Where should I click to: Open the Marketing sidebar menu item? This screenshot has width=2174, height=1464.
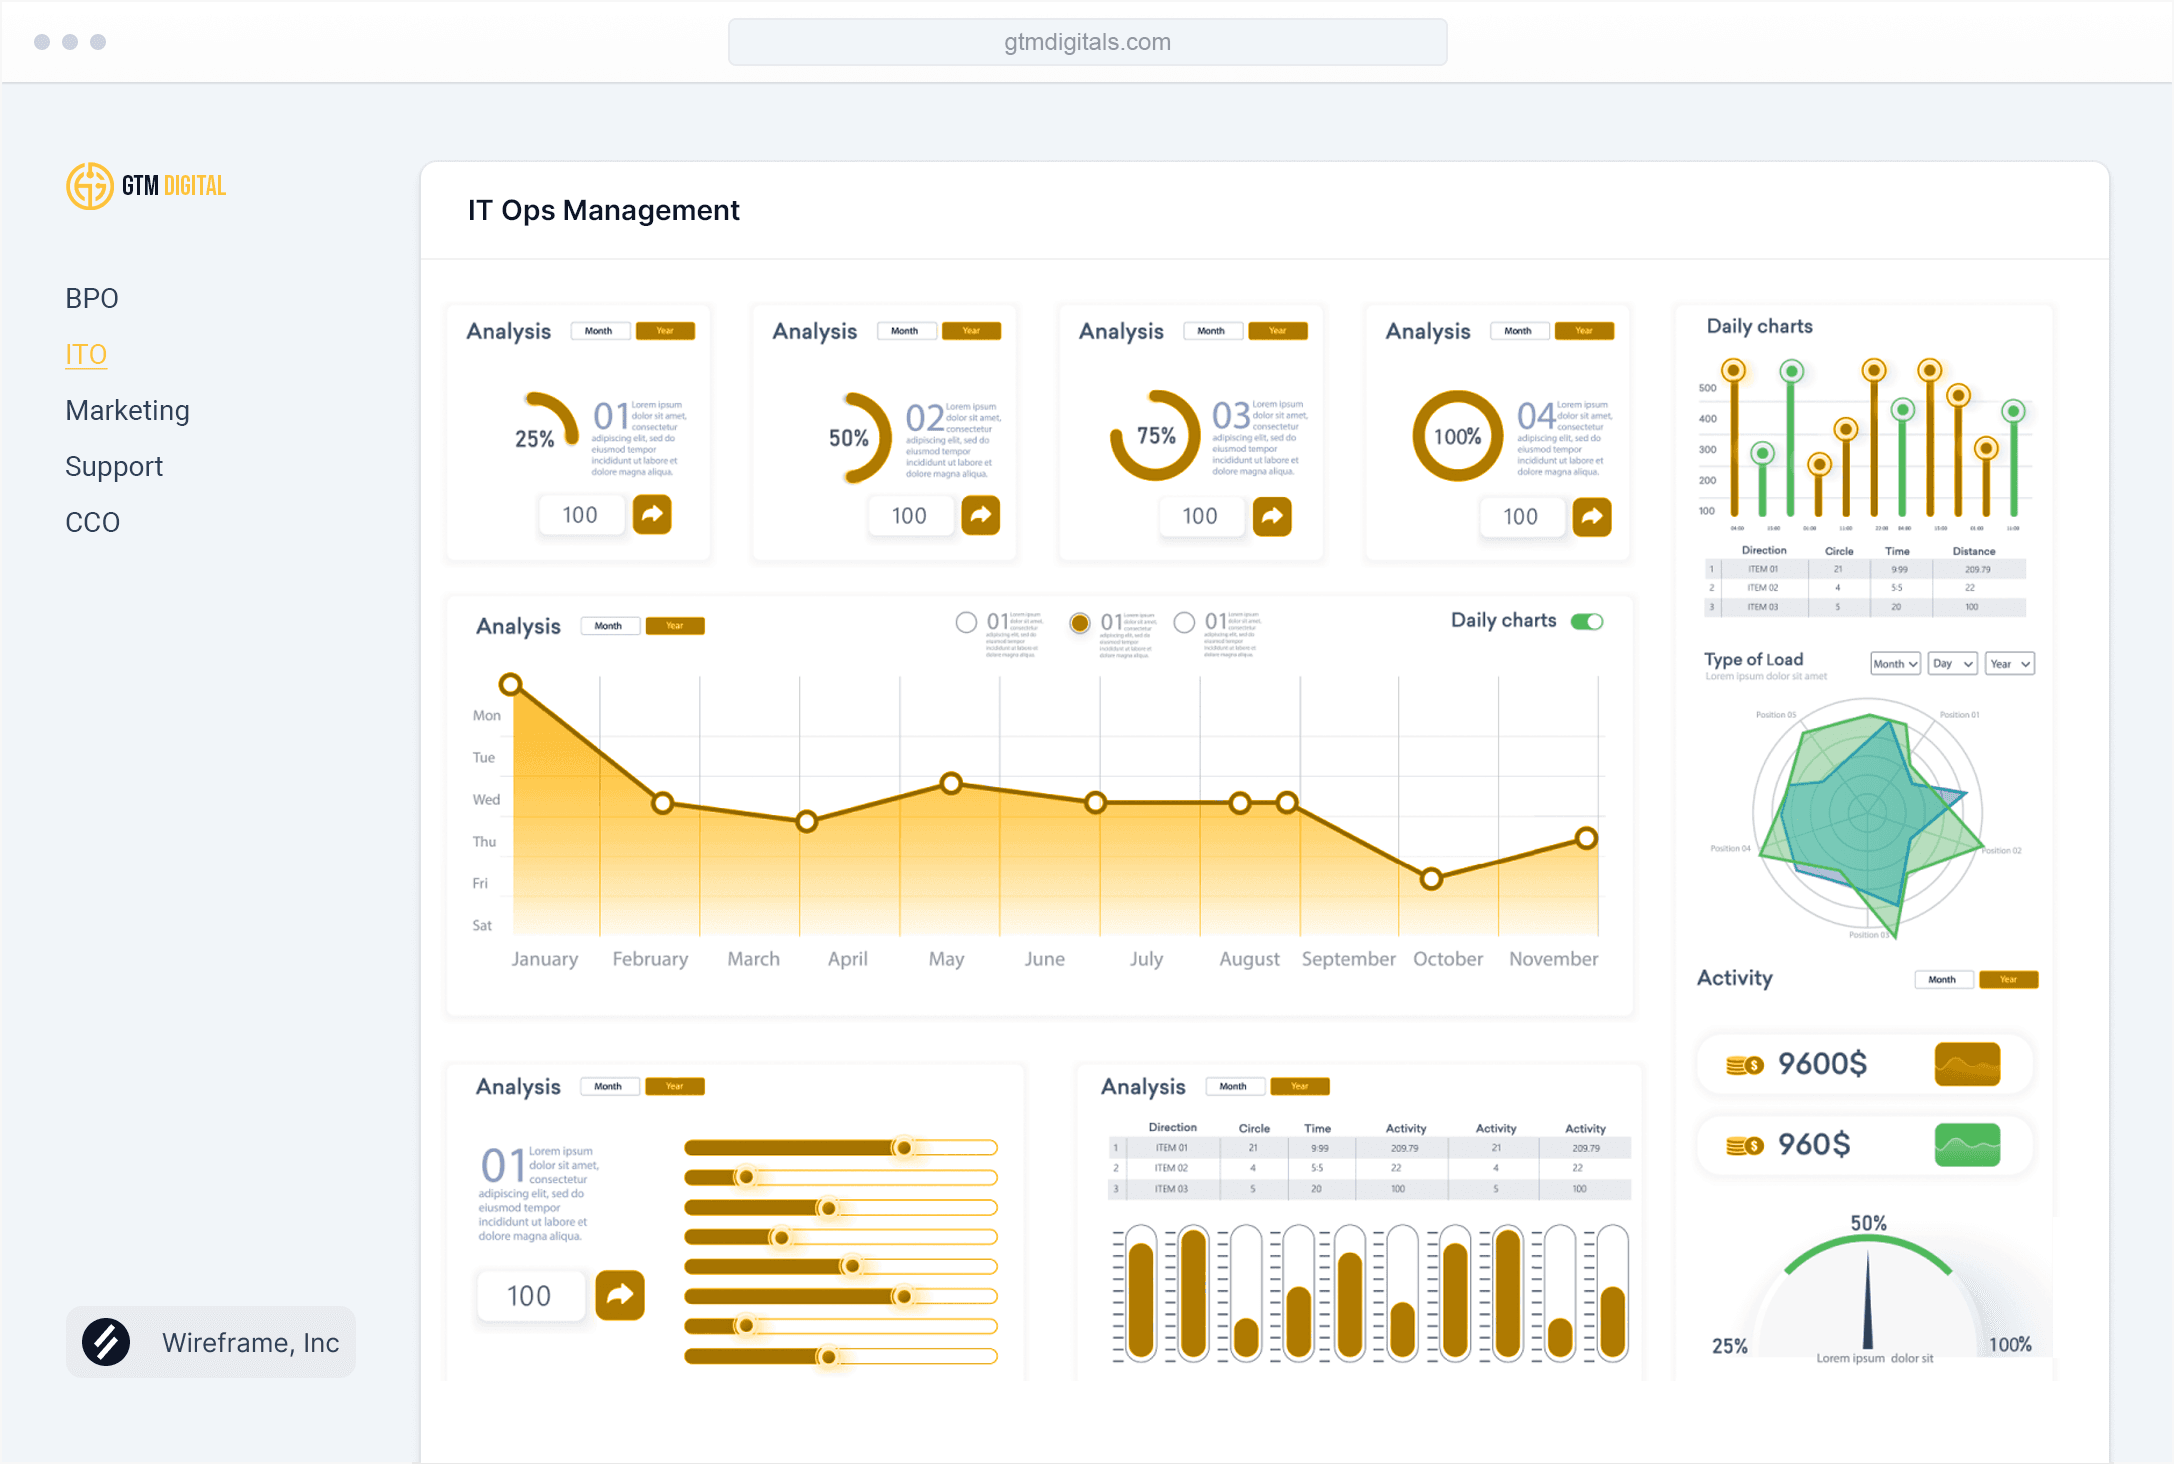tap(127, 410)
